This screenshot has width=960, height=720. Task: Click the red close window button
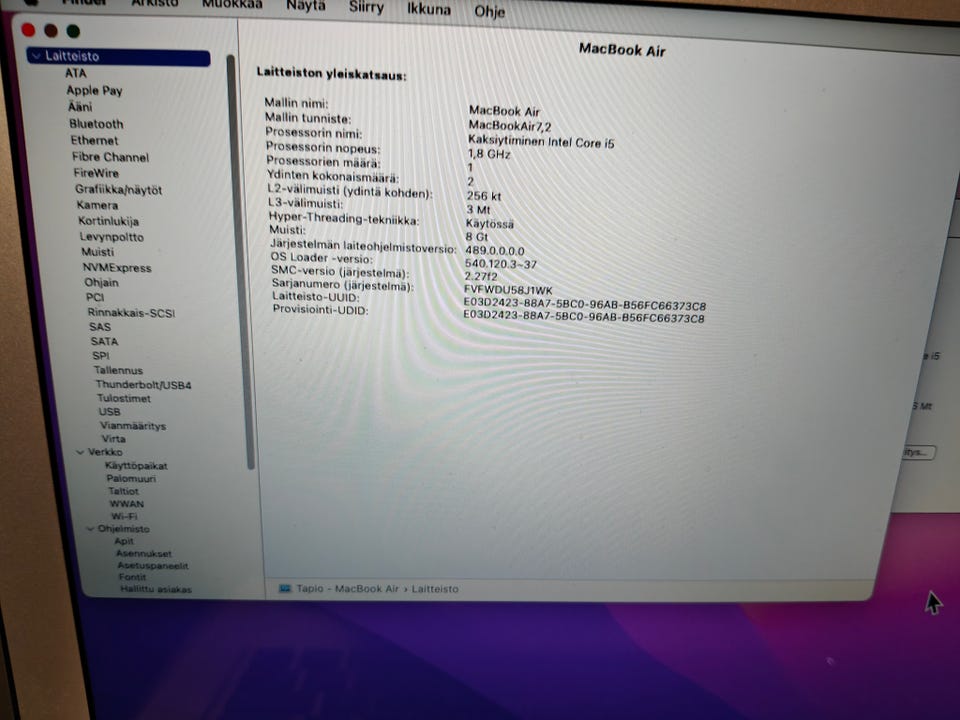pos(28,29)
